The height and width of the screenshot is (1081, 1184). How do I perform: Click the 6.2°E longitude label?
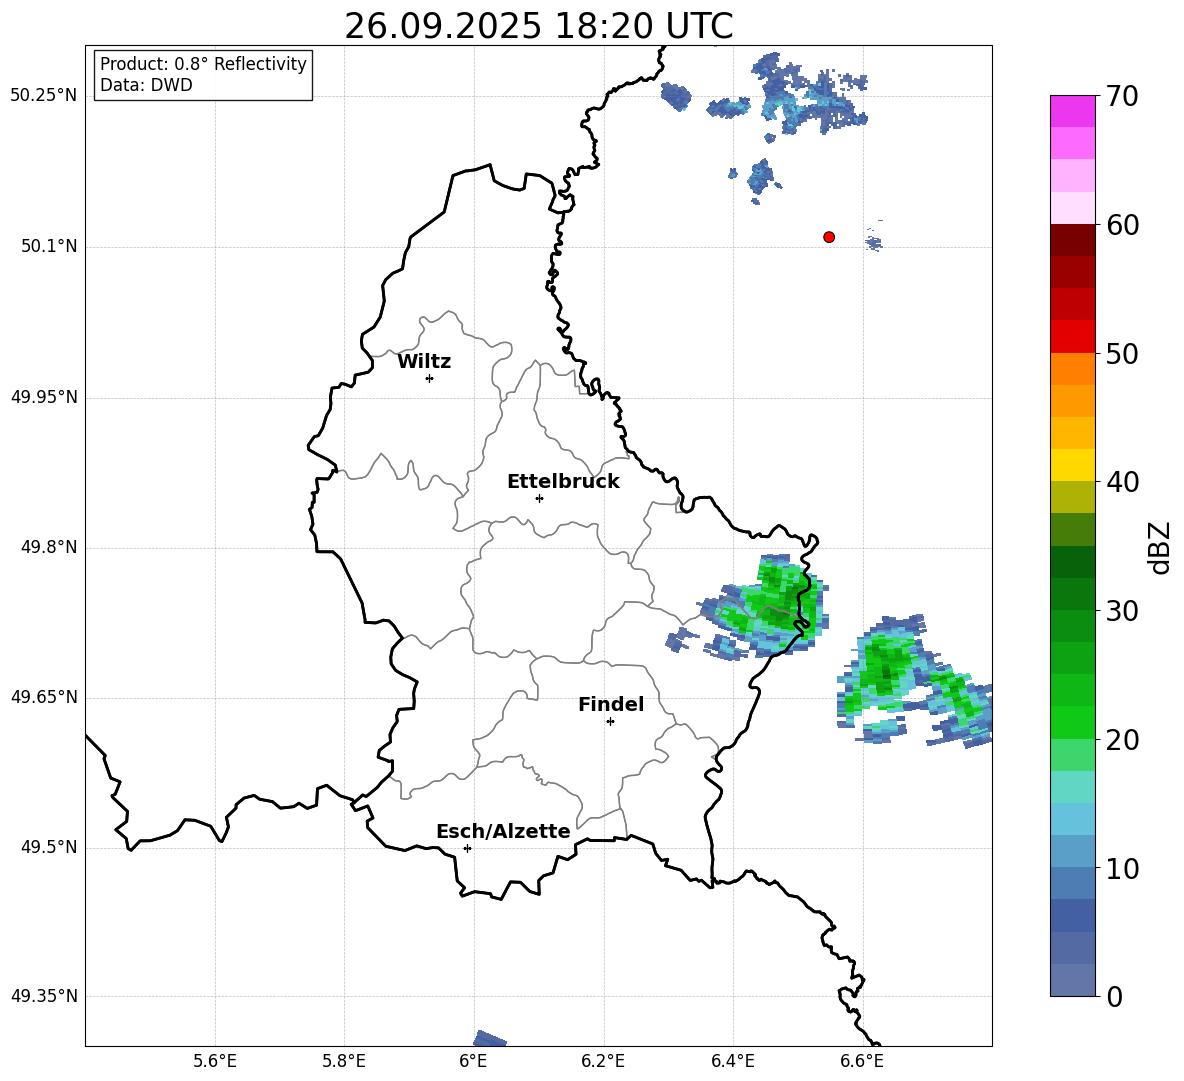(603, 1061)
